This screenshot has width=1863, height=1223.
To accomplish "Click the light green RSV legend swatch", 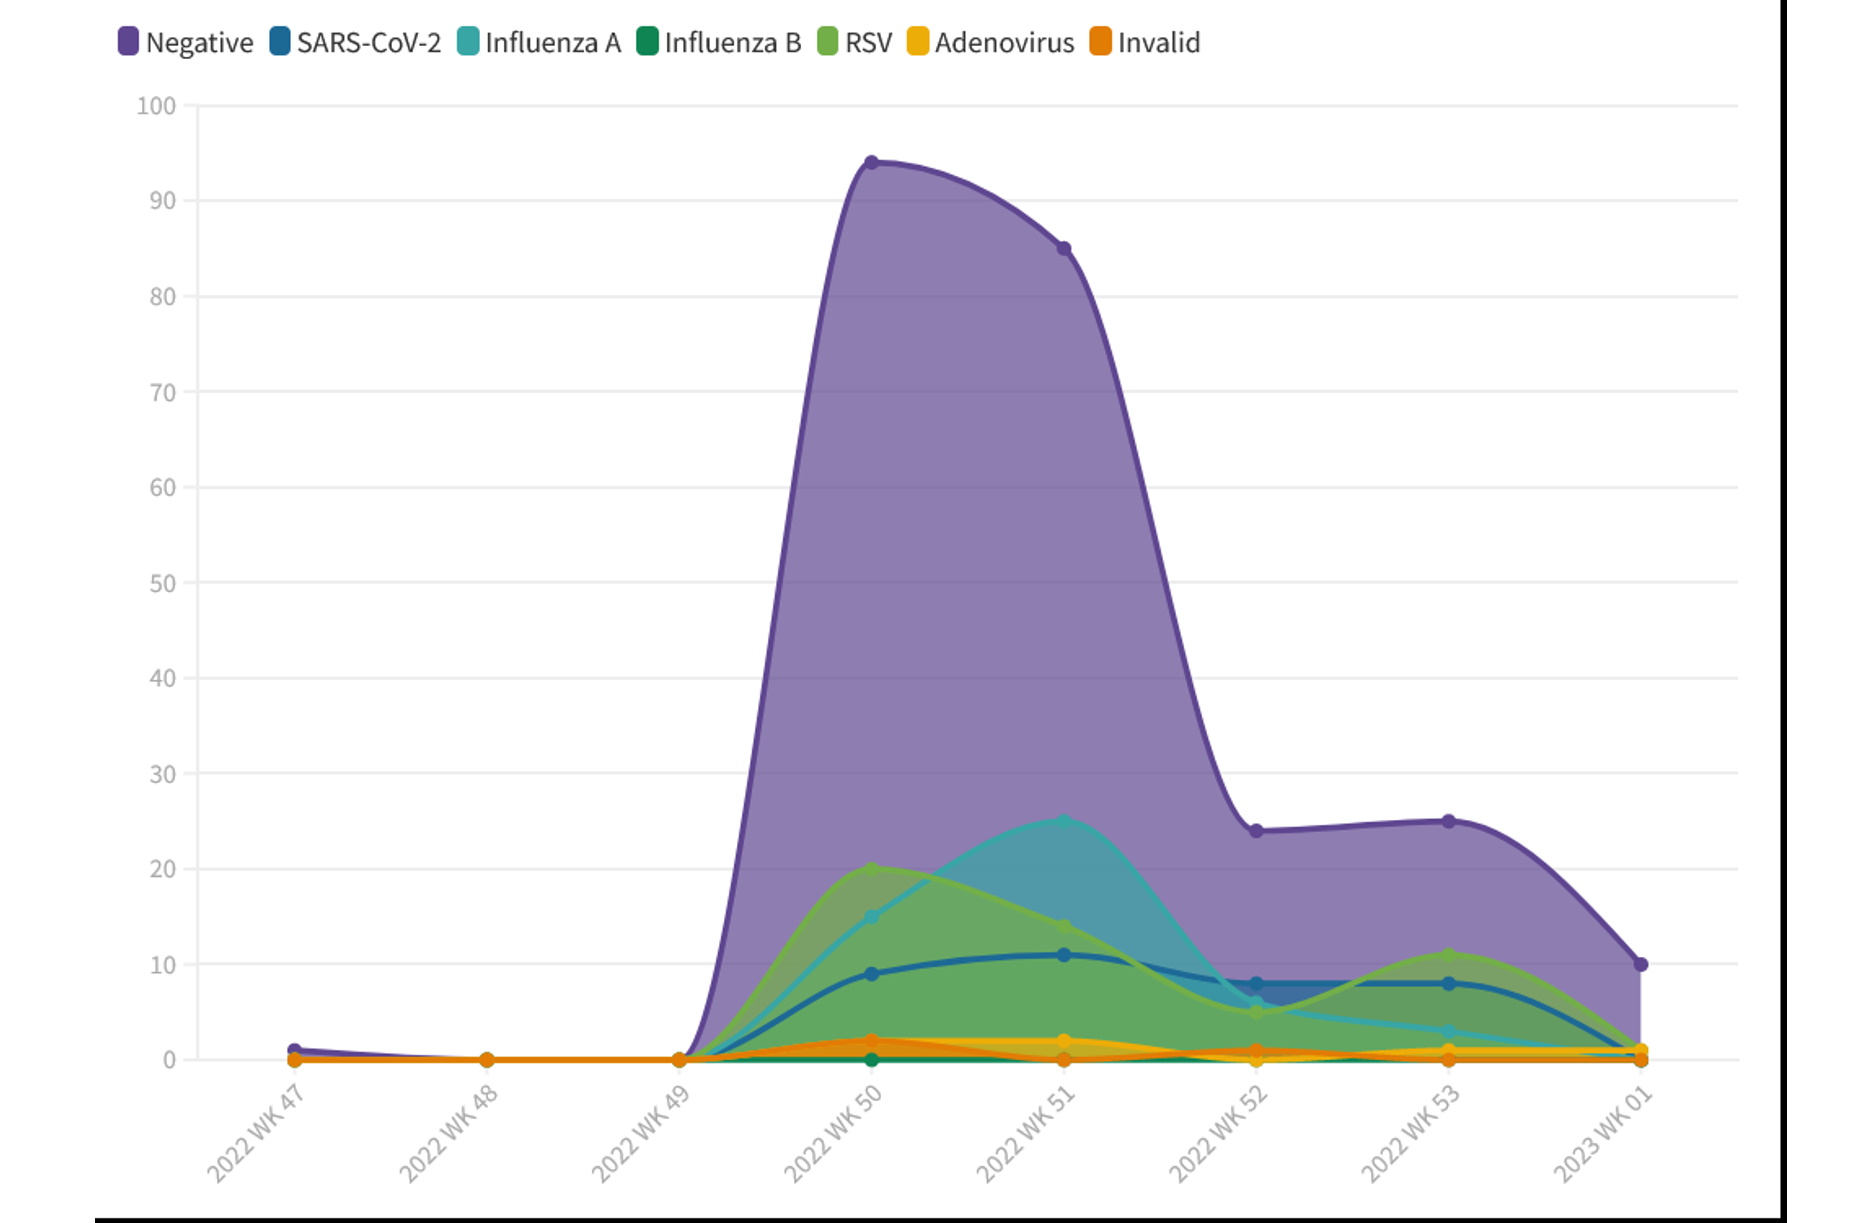I will pyautogui.click(x=827, y=42).
